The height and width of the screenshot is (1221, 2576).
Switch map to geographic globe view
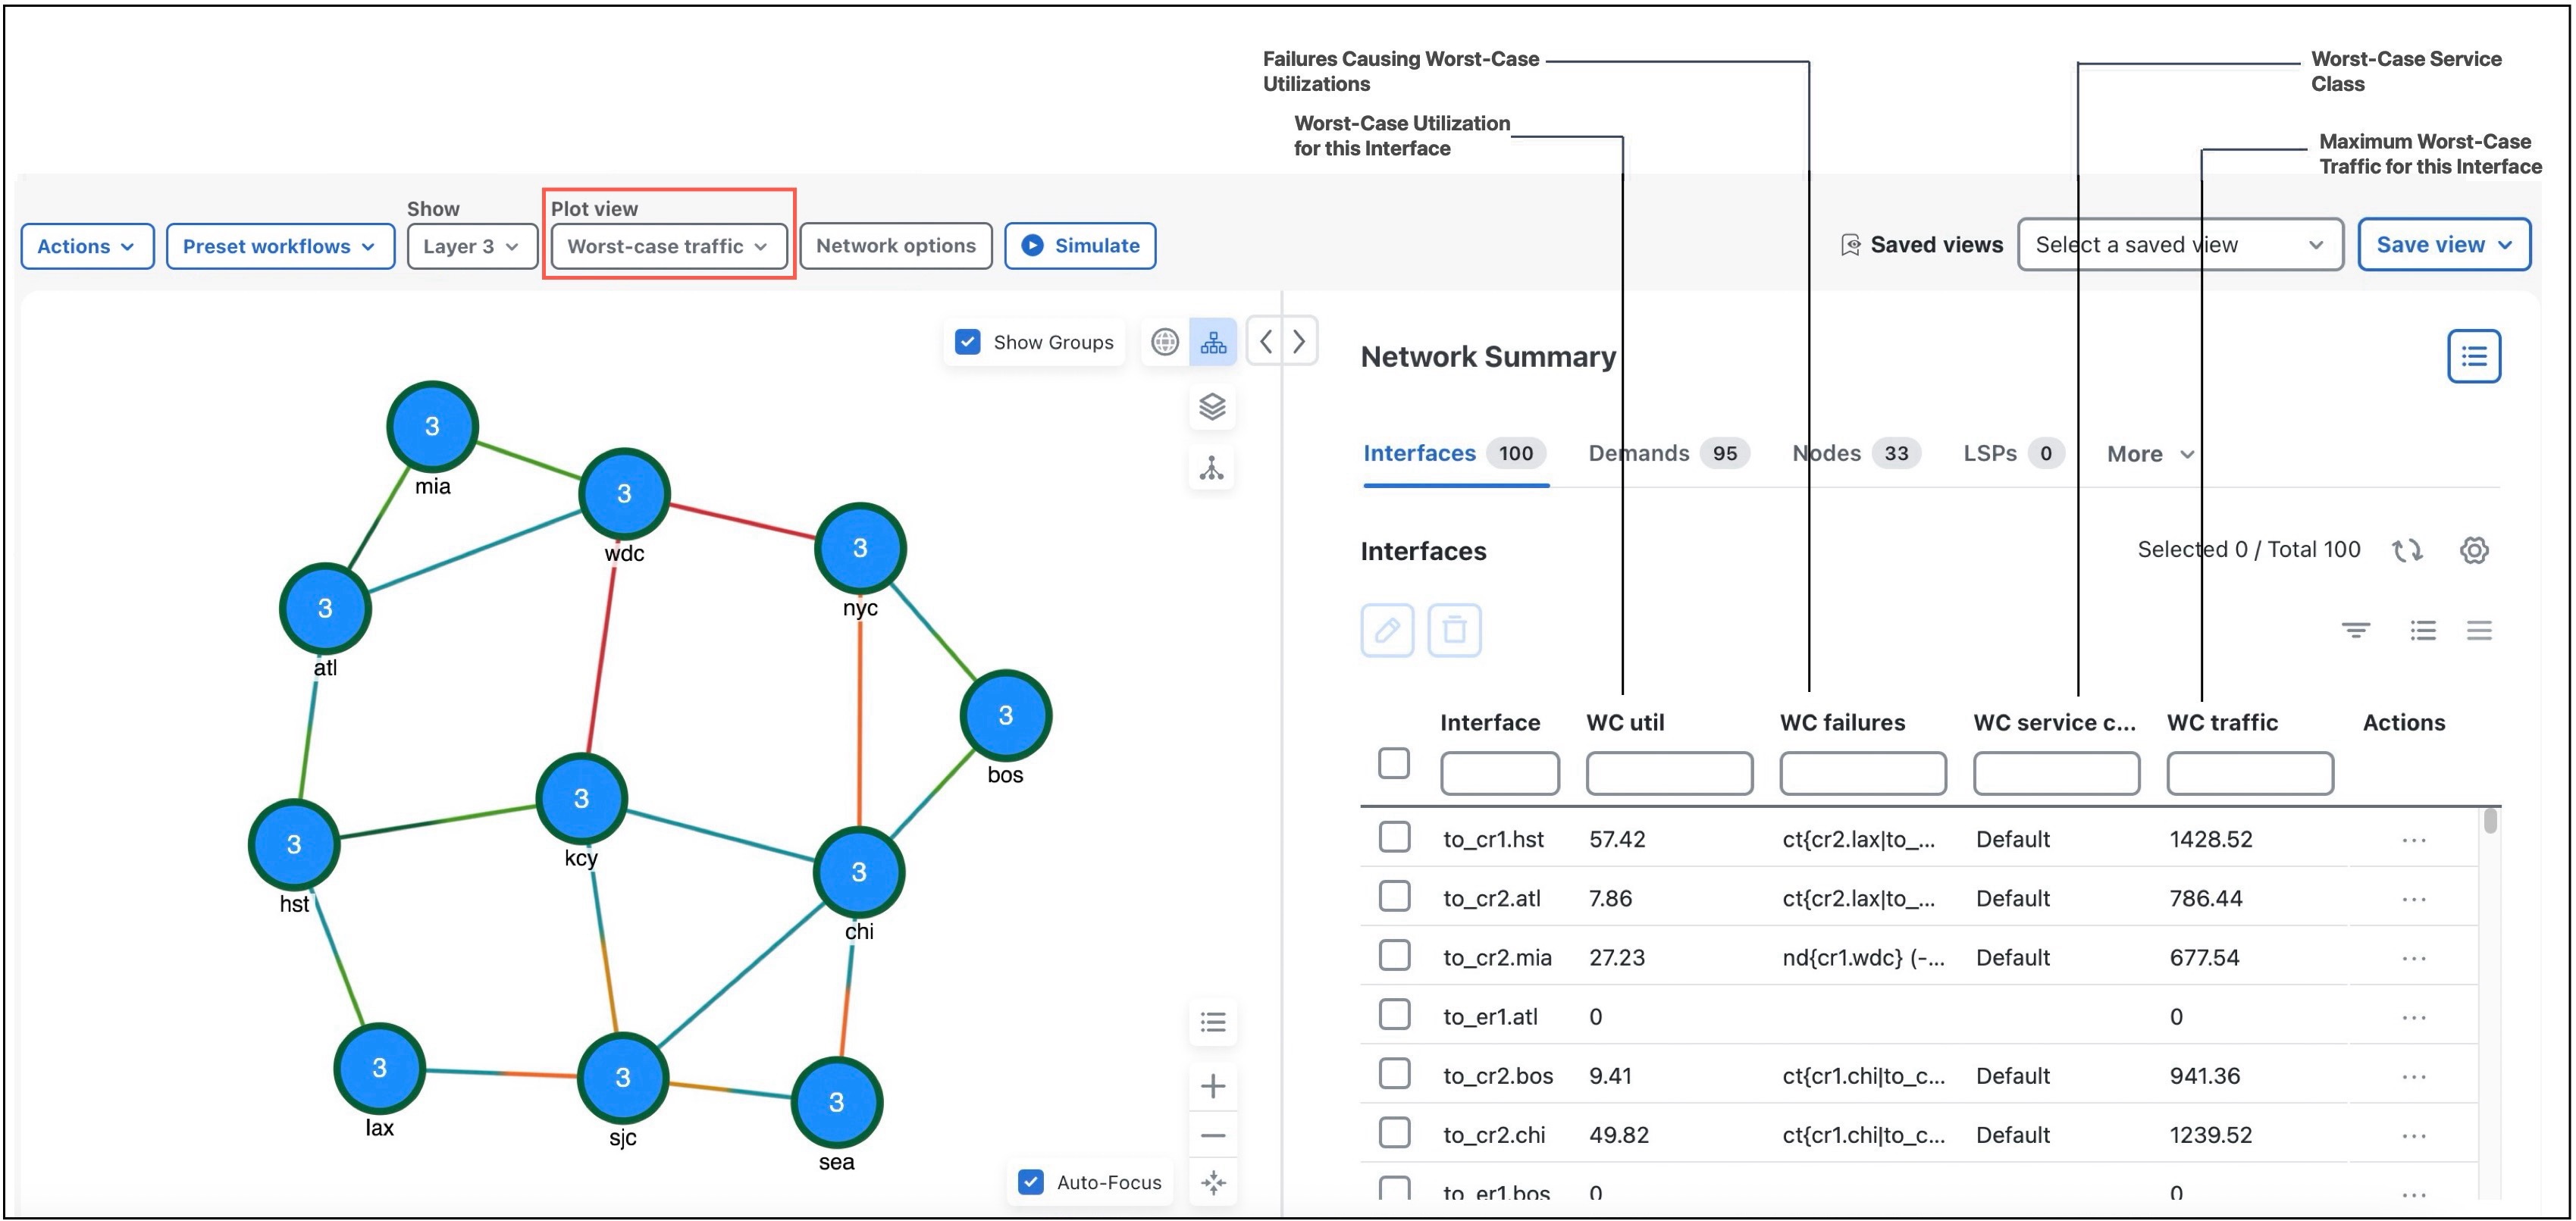pyautogui.click(x=1163, y=341)
